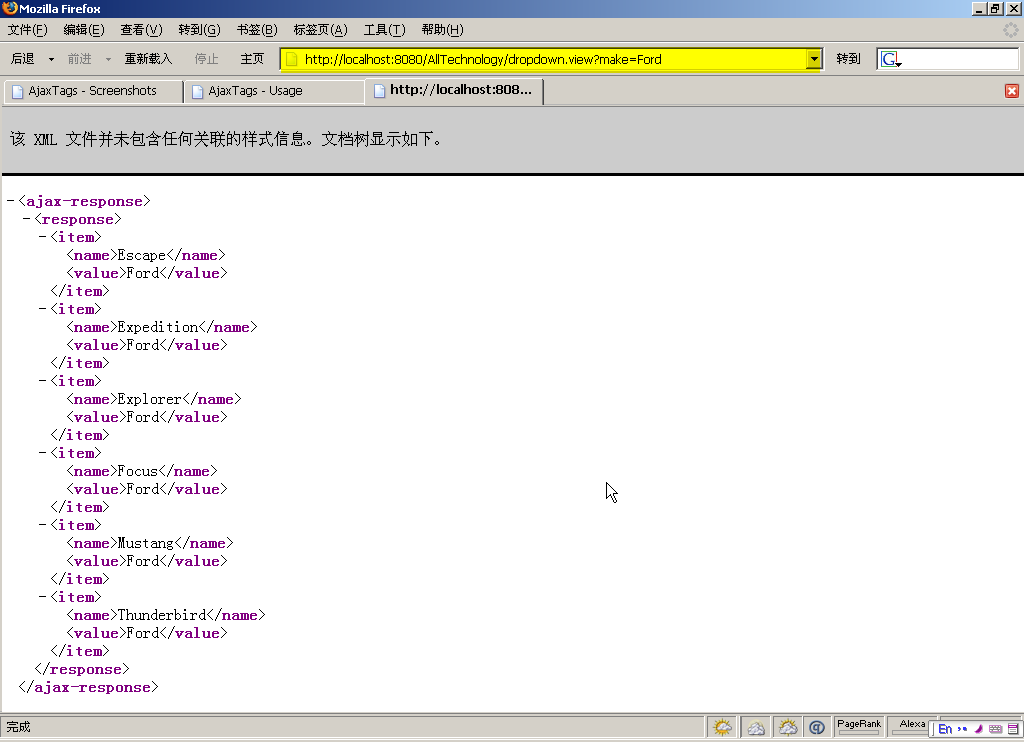1024x742 pixels.
Task: Collapse the ajax-response root node
Action: 10,201
